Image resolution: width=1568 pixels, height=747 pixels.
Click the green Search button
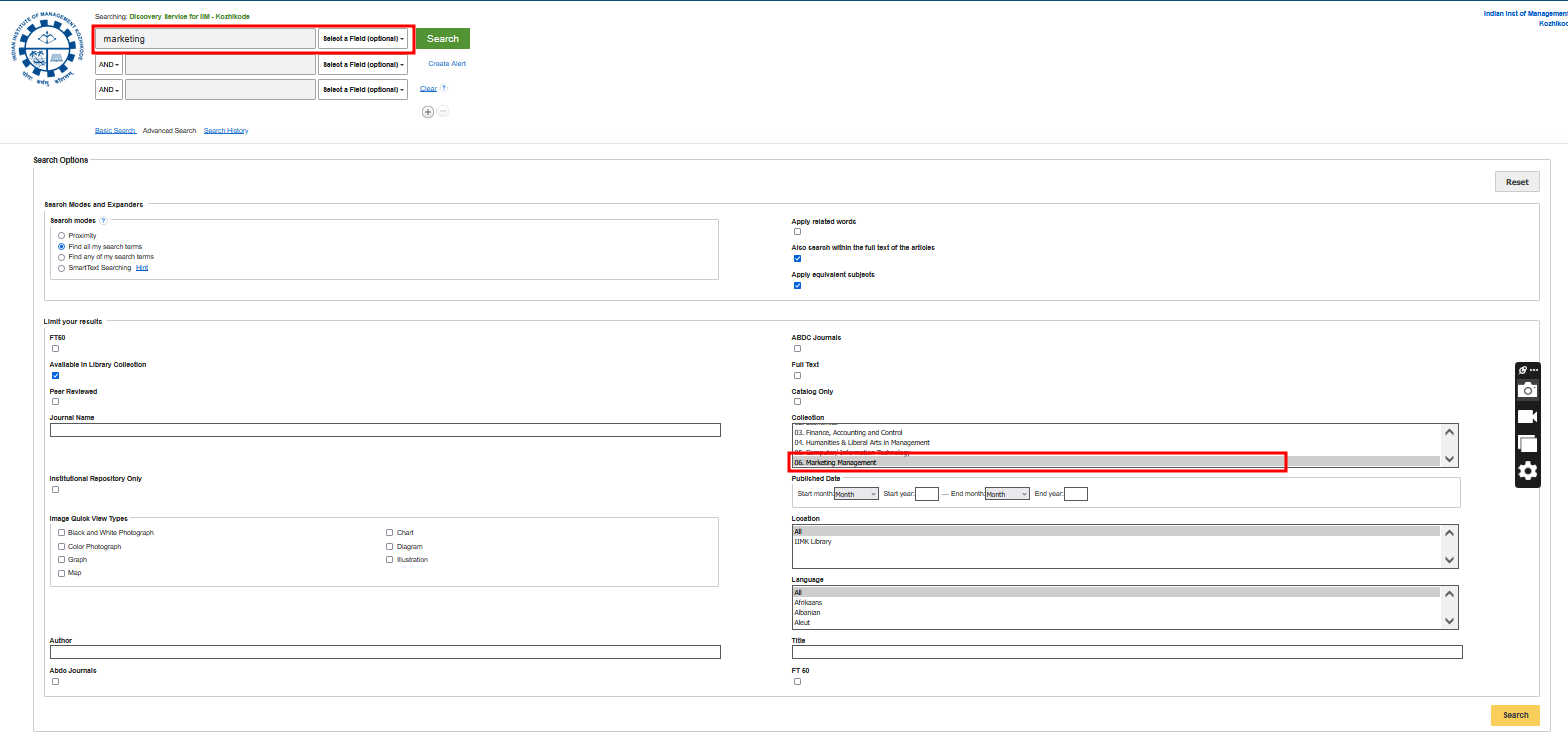[443, 39]
